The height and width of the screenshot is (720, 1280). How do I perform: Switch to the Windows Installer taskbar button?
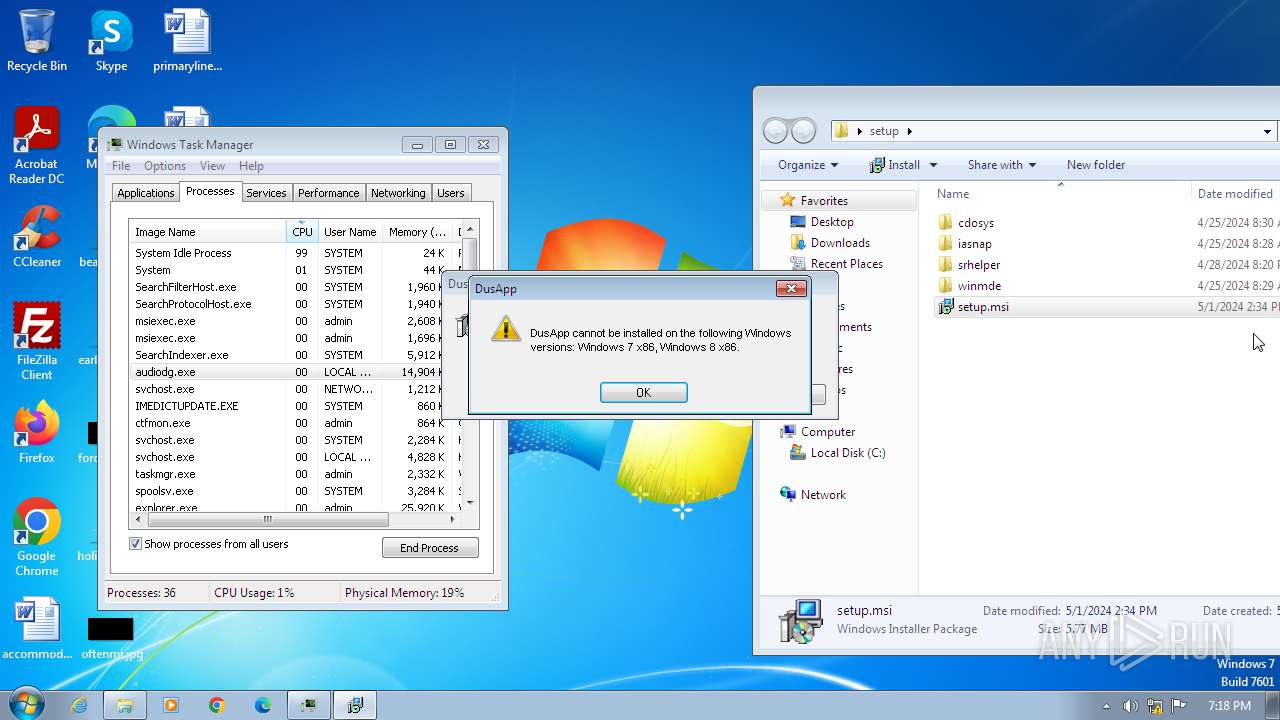coord(355,705)
